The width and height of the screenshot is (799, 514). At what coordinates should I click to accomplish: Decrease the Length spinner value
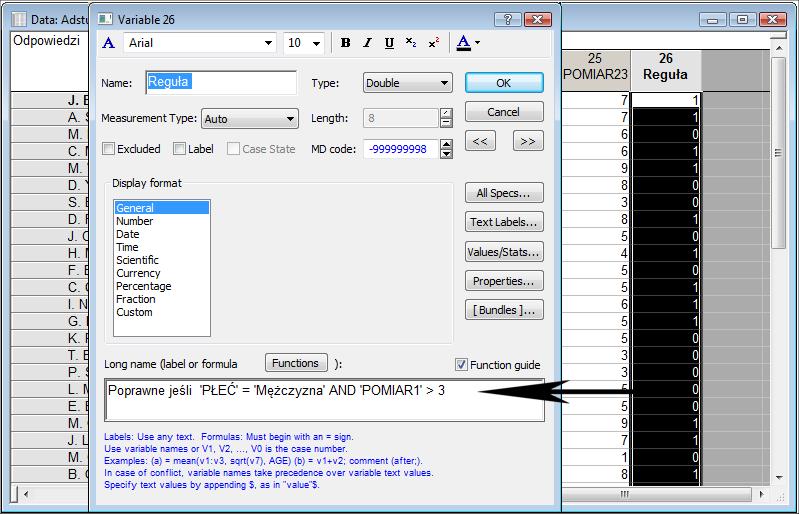click(x=446, y=123)
